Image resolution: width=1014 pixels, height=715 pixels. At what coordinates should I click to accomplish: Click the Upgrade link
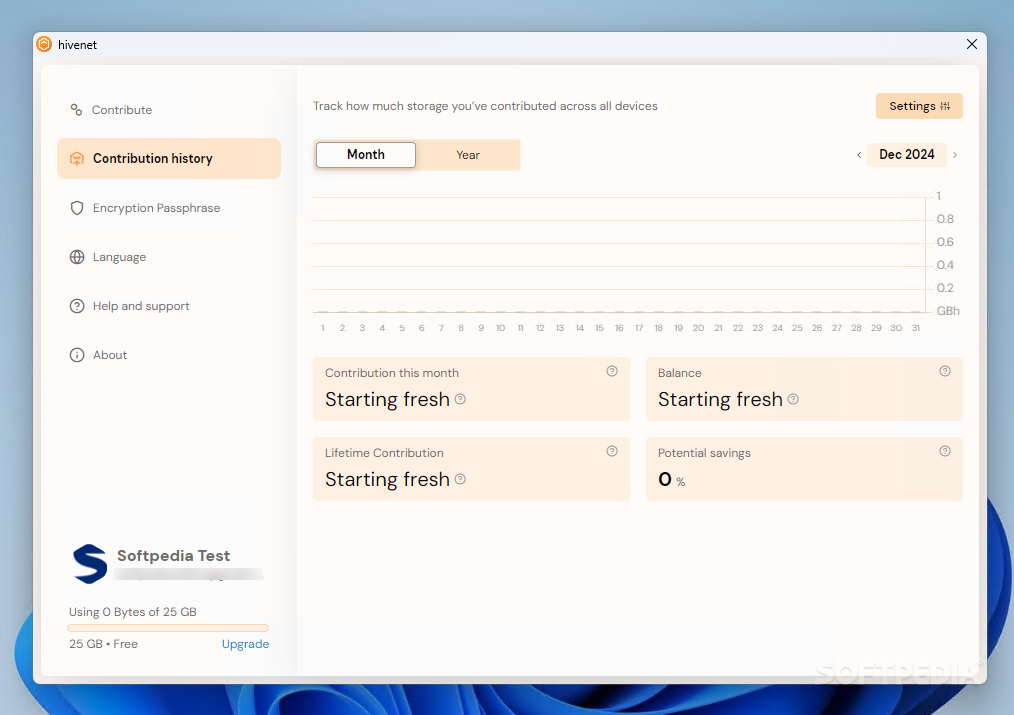[245, 644]
